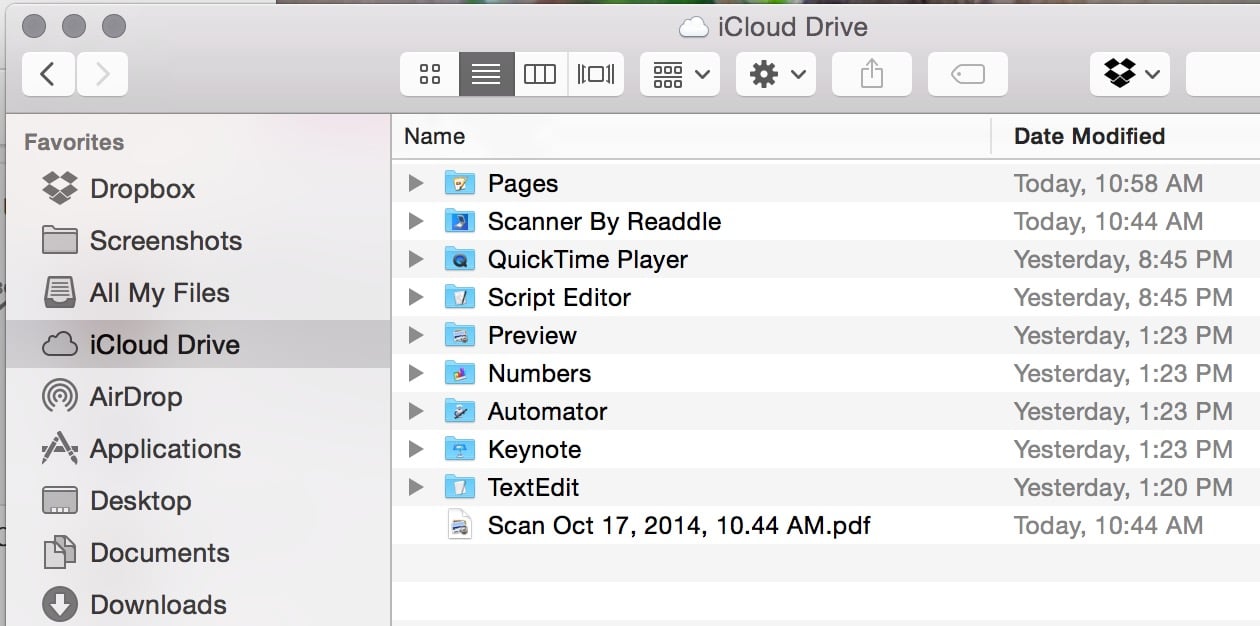Select All My Files in sidebar
The image size is (1260, 626).
pyautogui.click(x=198, y=293)
